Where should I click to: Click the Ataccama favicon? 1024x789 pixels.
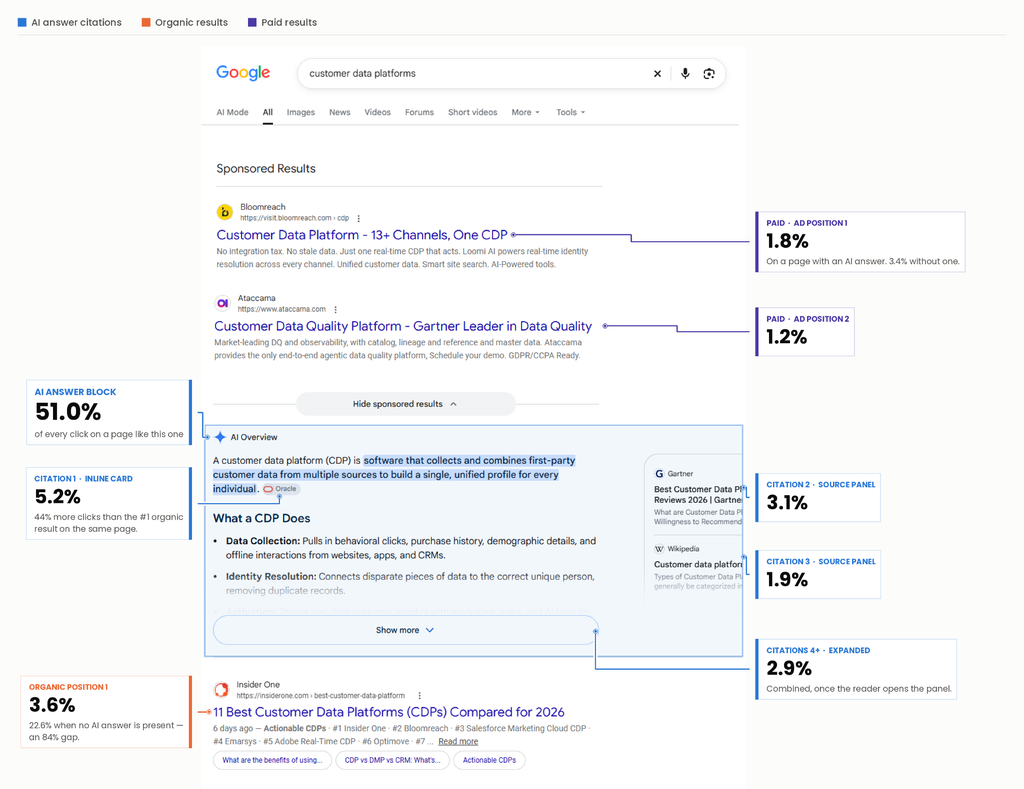tap(223, 303)
